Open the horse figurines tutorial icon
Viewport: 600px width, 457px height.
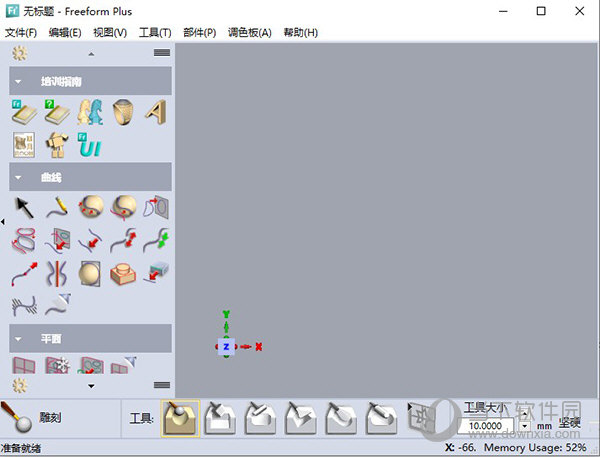click(90, 112)
